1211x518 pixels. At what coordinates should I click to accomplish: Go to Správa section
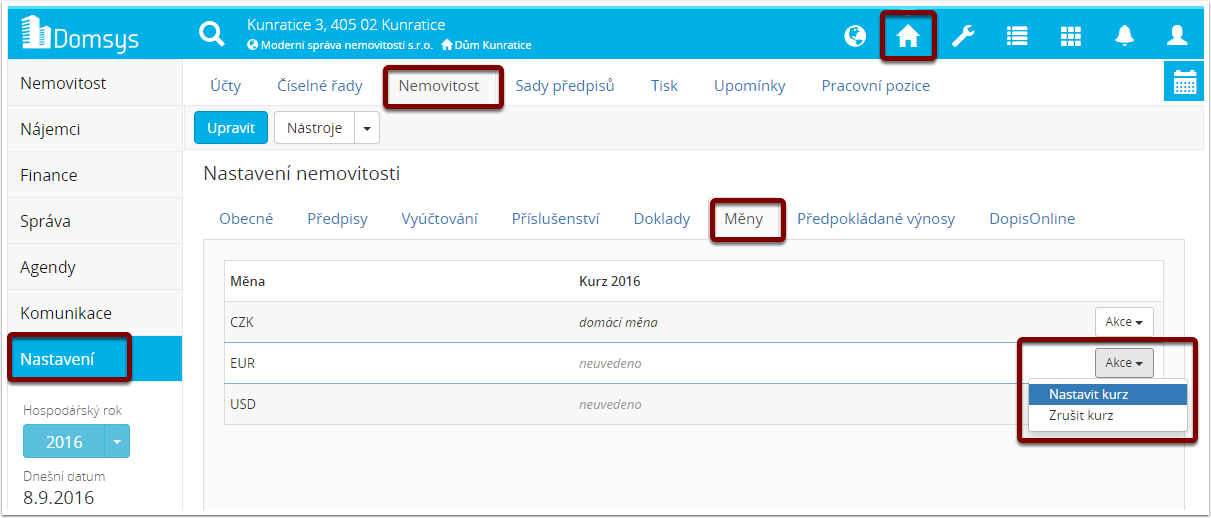coord(95,221)
